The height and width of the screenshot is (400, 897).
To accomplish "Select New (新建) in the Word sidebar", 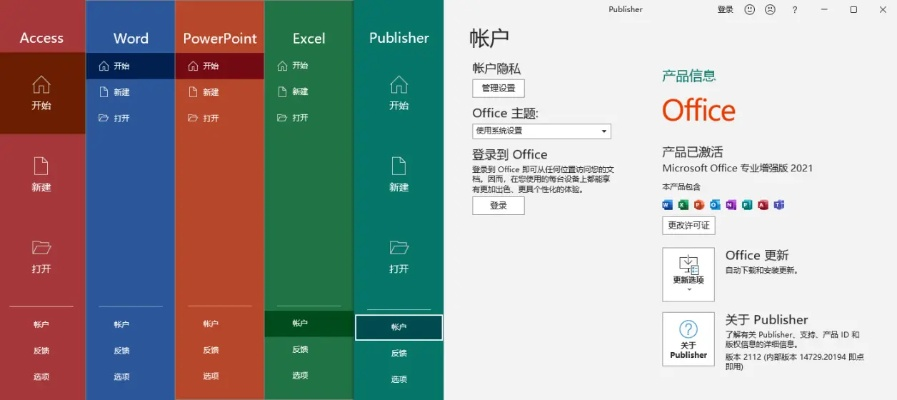I will [x=120, y=92].
